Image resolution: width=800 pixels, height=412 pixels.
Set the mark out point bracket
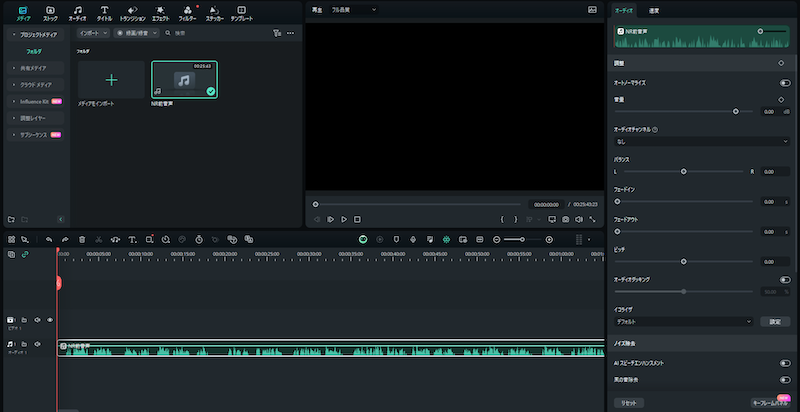point(515,219)
